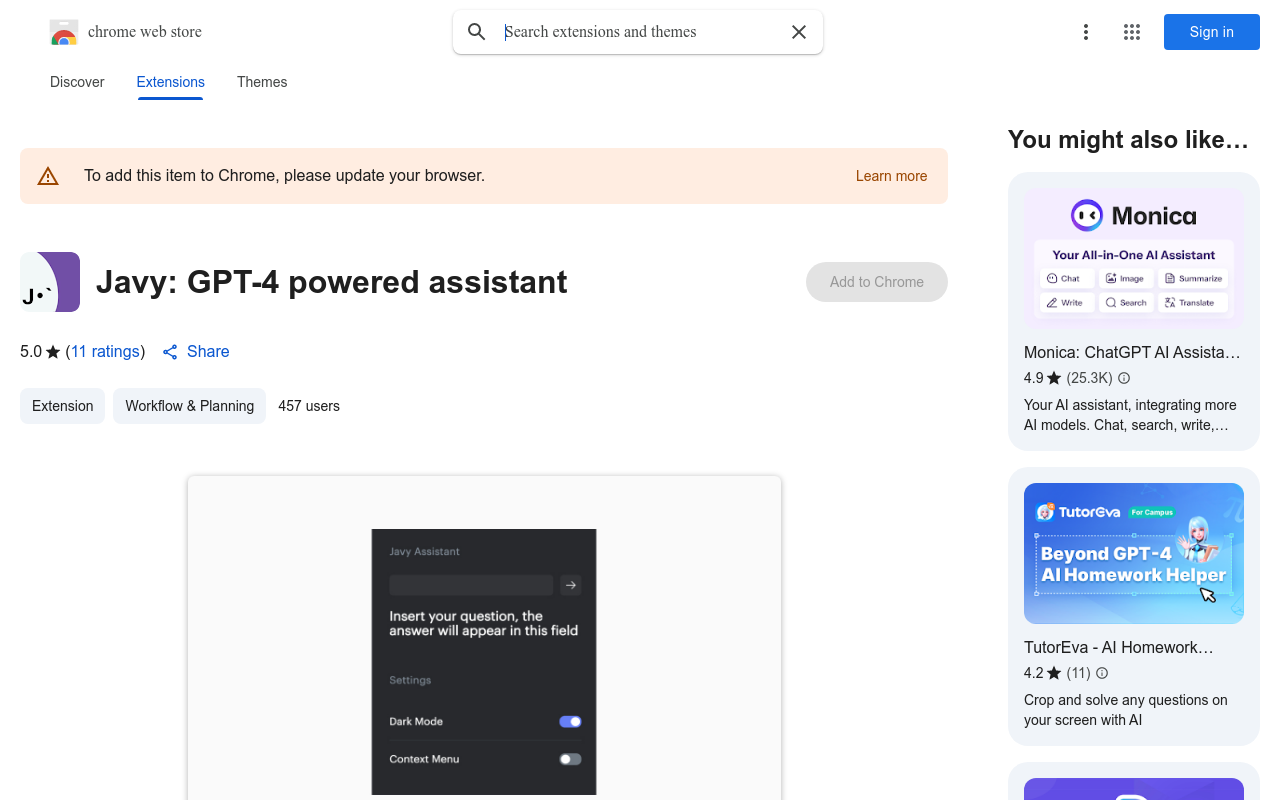Viewport: 1280px width, 800px height.
Task: Open the 11 ratings link
Action: pos(105,352)
